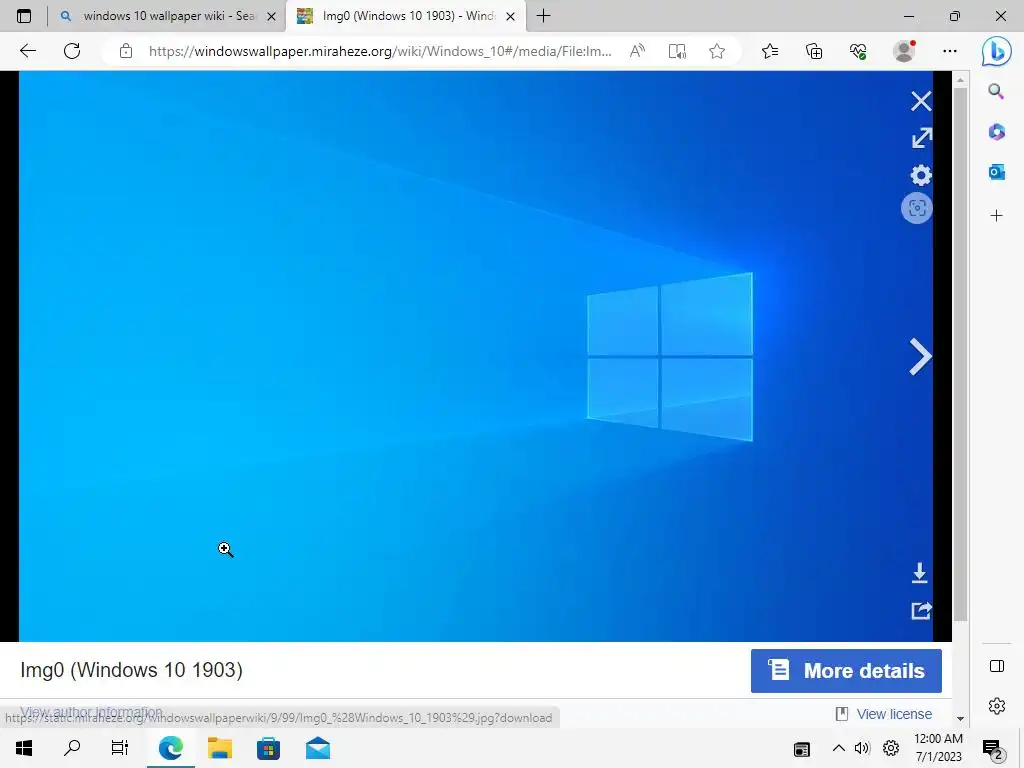Add this page to favorites

pos(717,51)
